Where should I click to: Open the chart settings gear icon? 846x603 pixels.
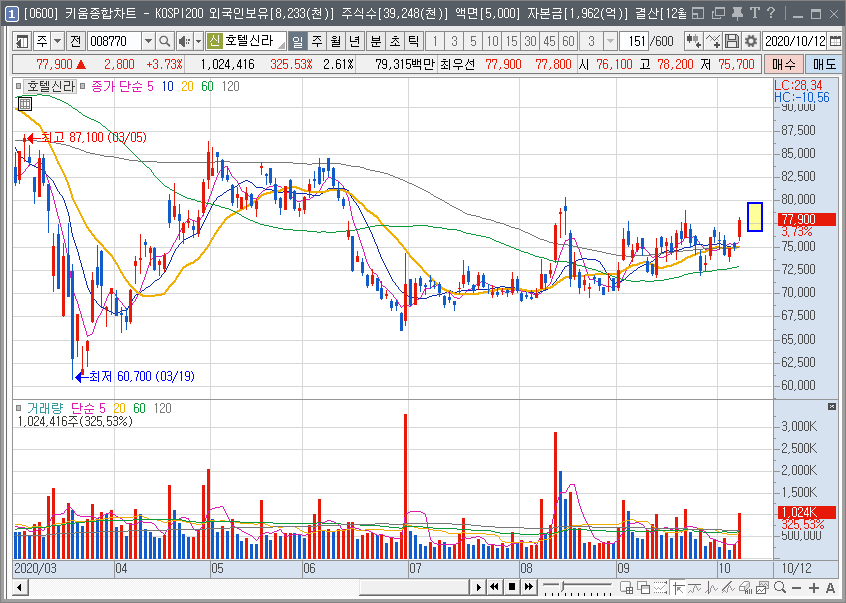coord(750,41)
